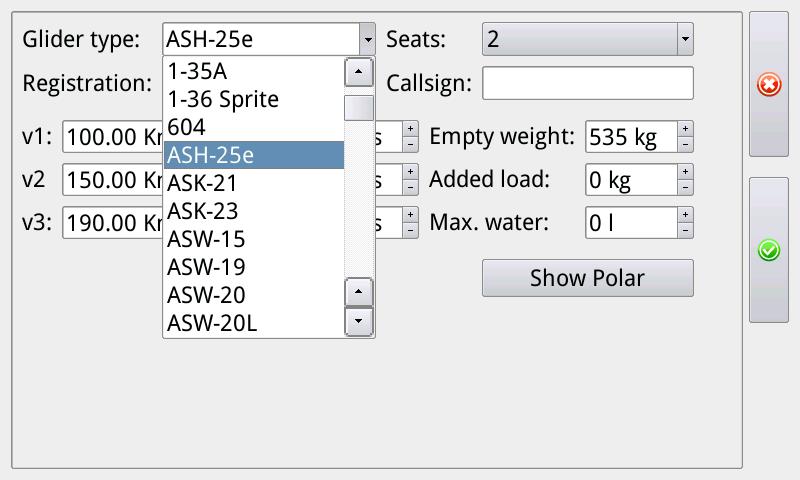This screenshot has width=800, height=480.
Task: Select the 604 glider entry
Action: click(x=254, y=127)
